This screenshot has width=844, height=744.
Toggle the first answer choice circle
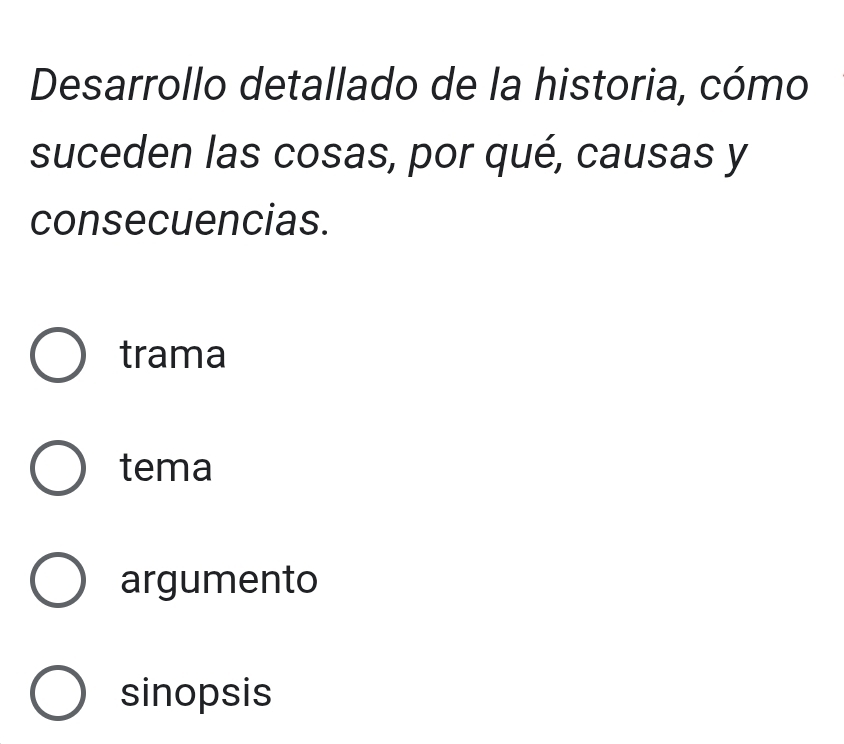pyautogui.click(x=57, y=355)
